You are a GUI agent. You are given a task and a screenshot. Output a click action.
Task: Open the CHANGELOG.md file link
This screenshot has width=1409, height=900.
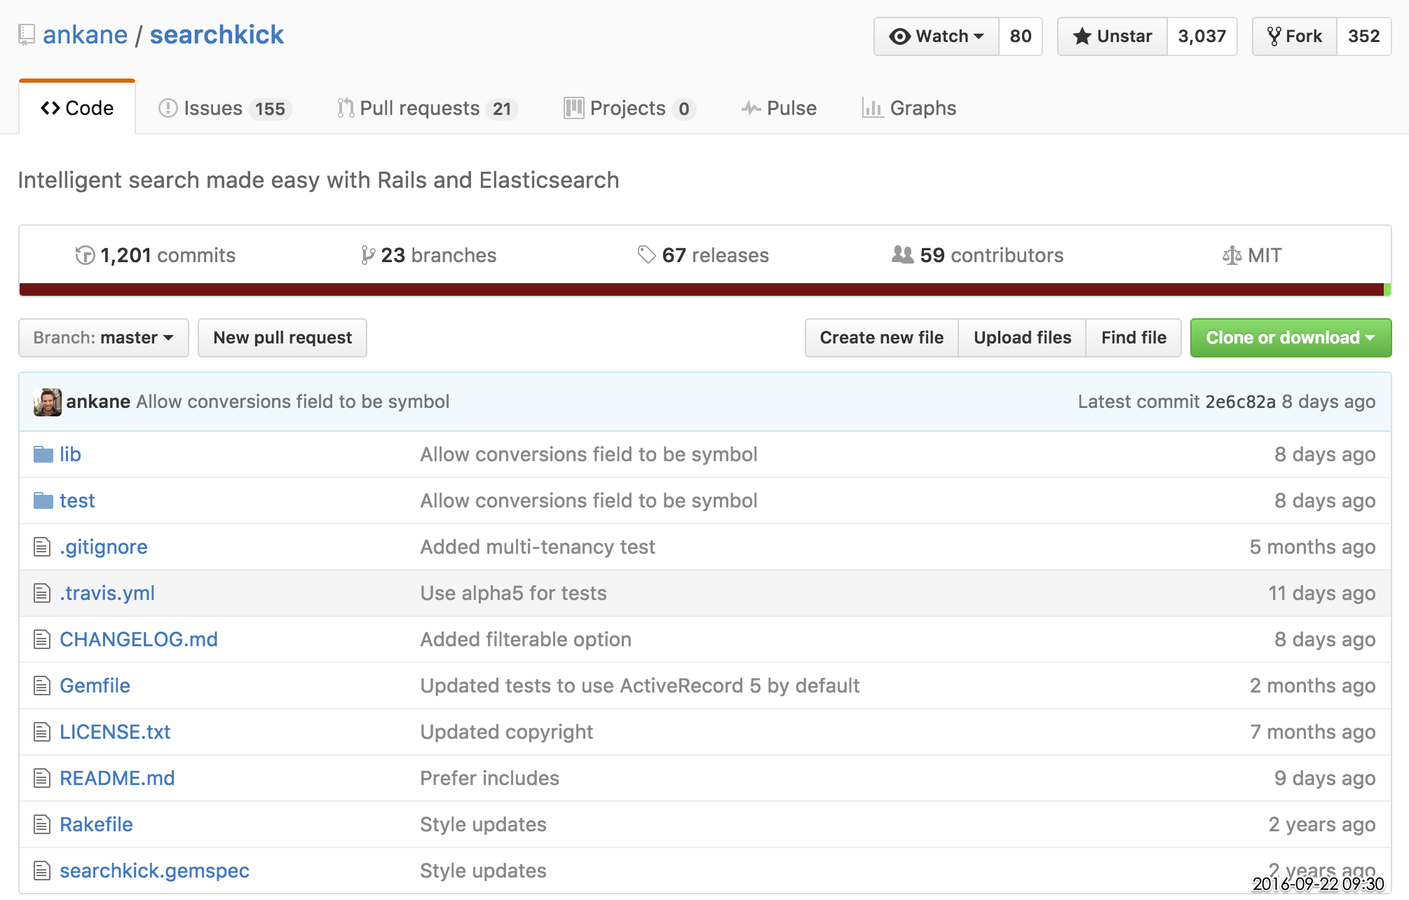pos(139,639)
